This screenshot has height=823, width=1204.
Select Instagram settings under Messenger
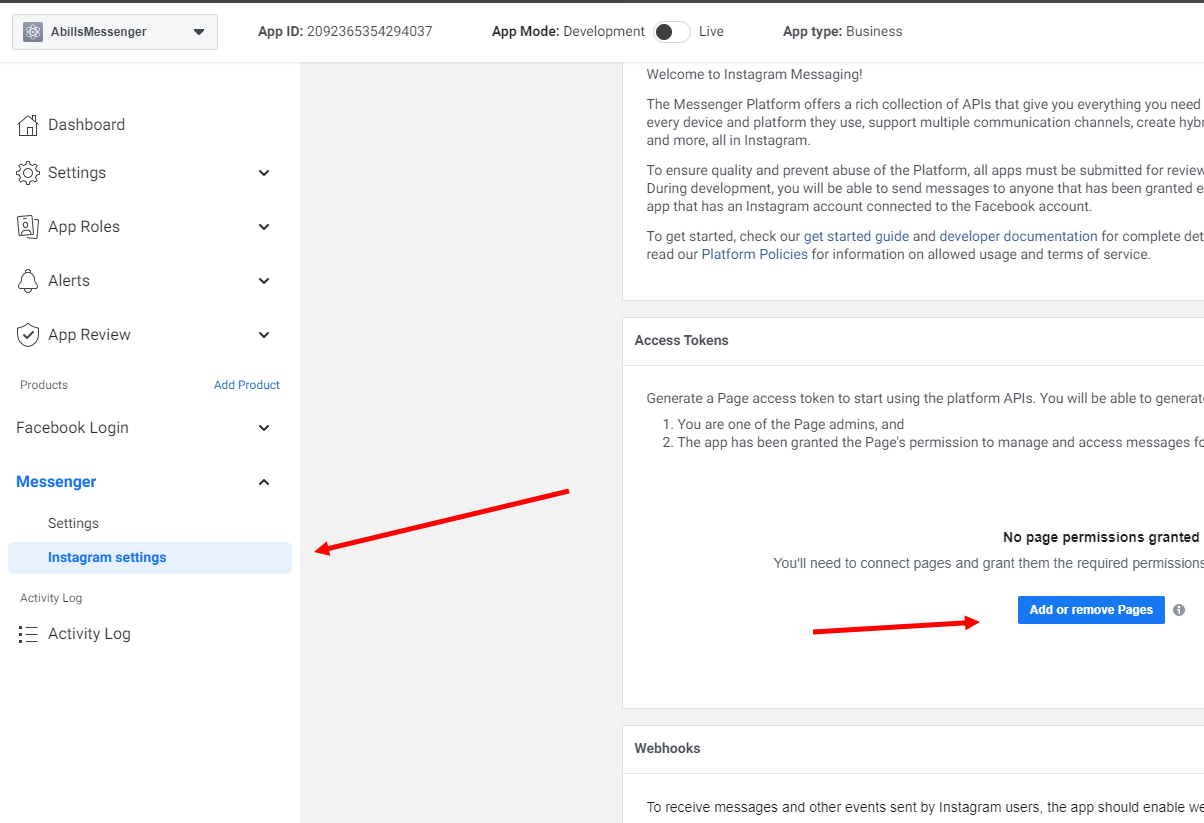coord(107,558)
